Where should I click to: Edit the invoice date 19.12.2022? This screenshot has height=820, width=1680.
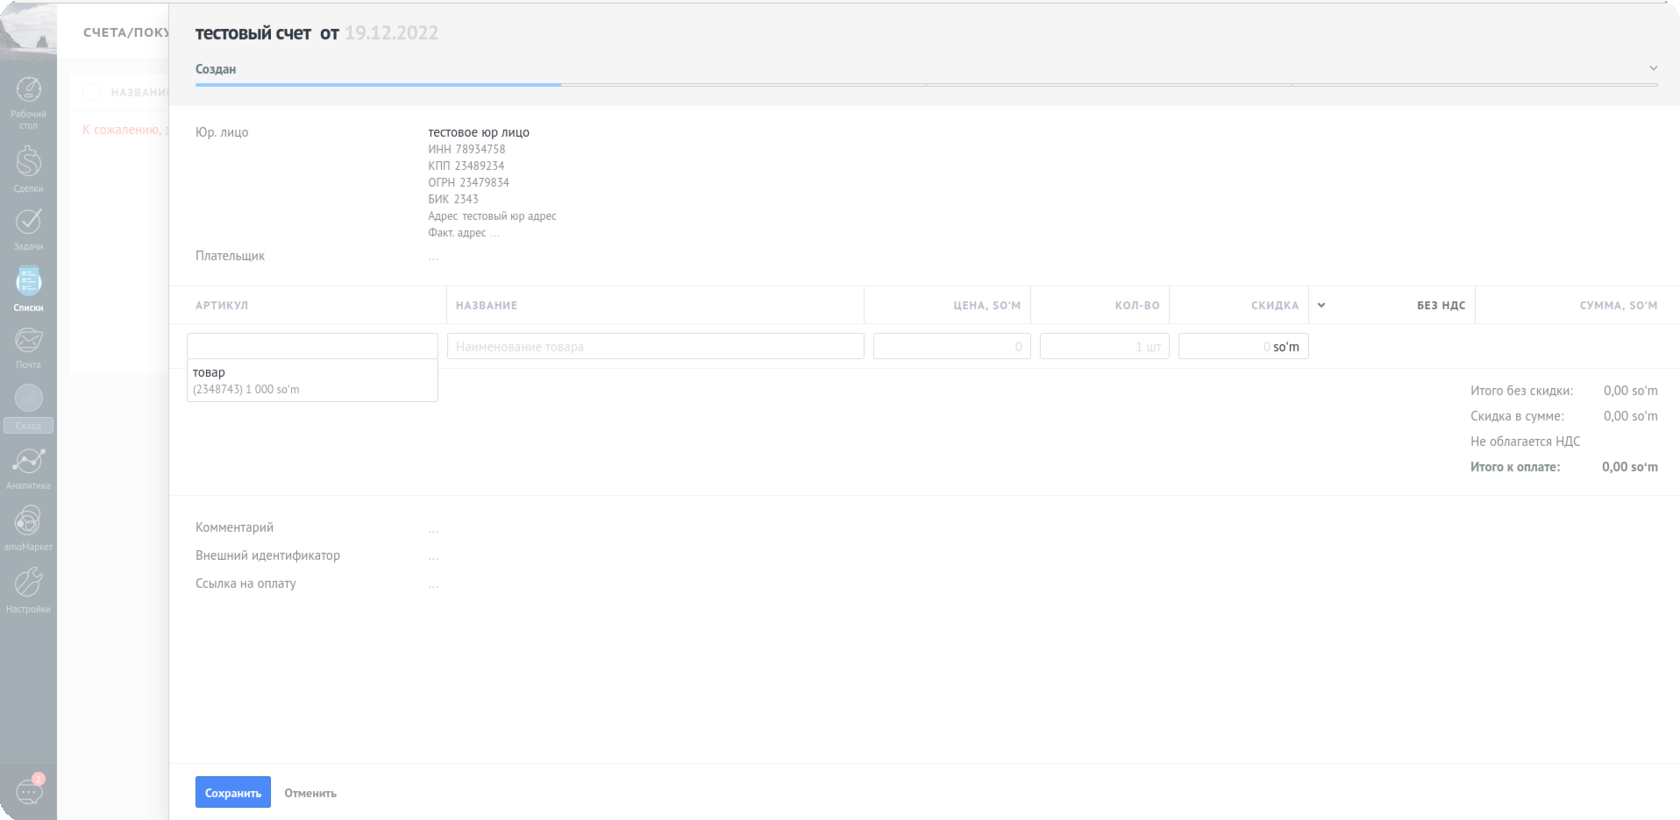(391, 33)
